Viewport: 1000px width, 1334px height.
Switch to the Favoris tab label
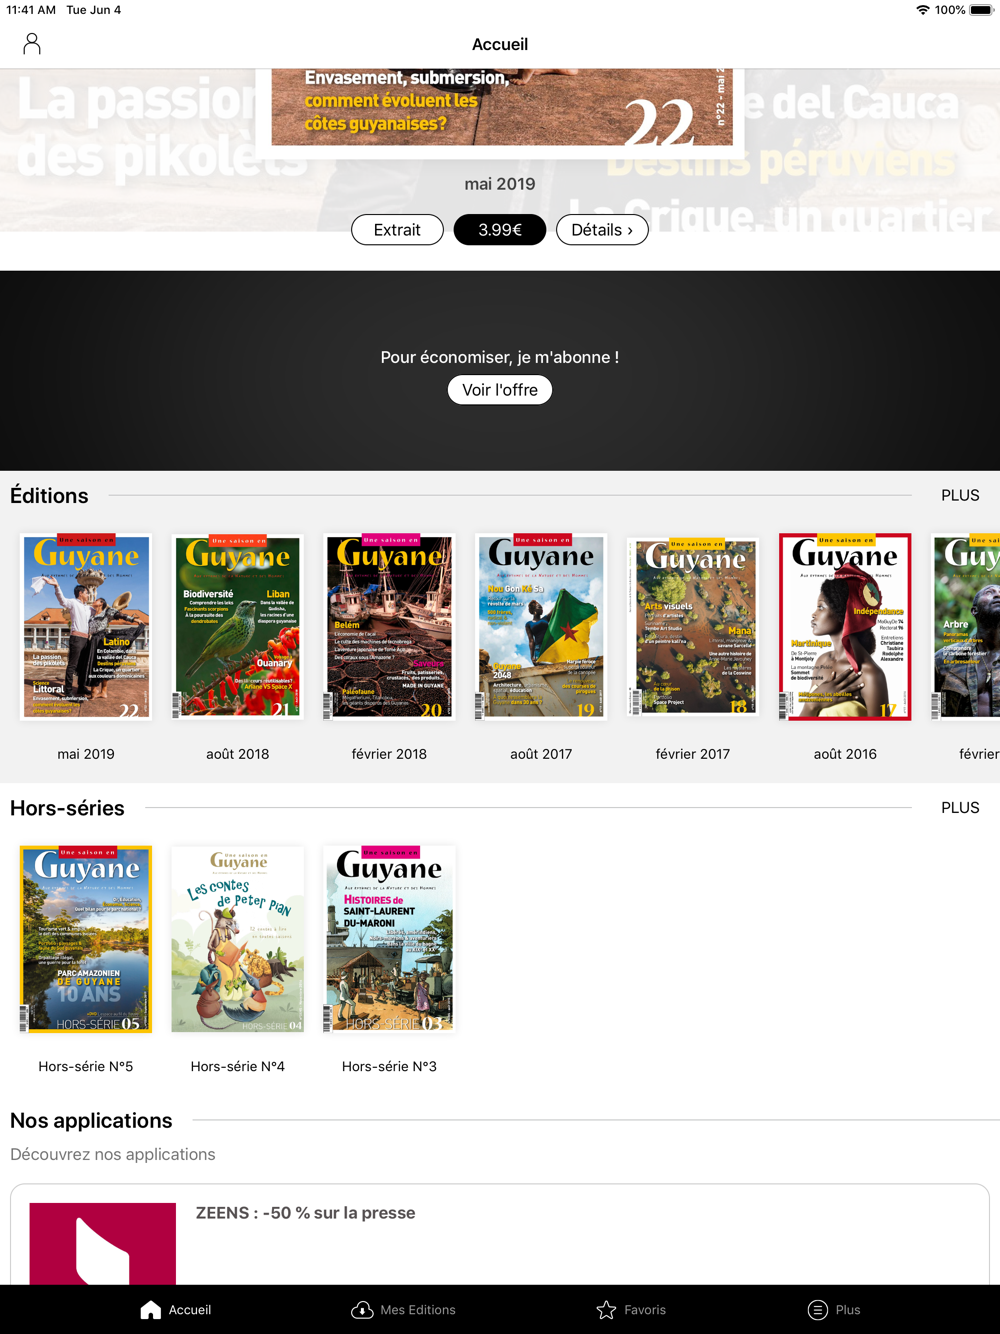(x=645, y=1310)
